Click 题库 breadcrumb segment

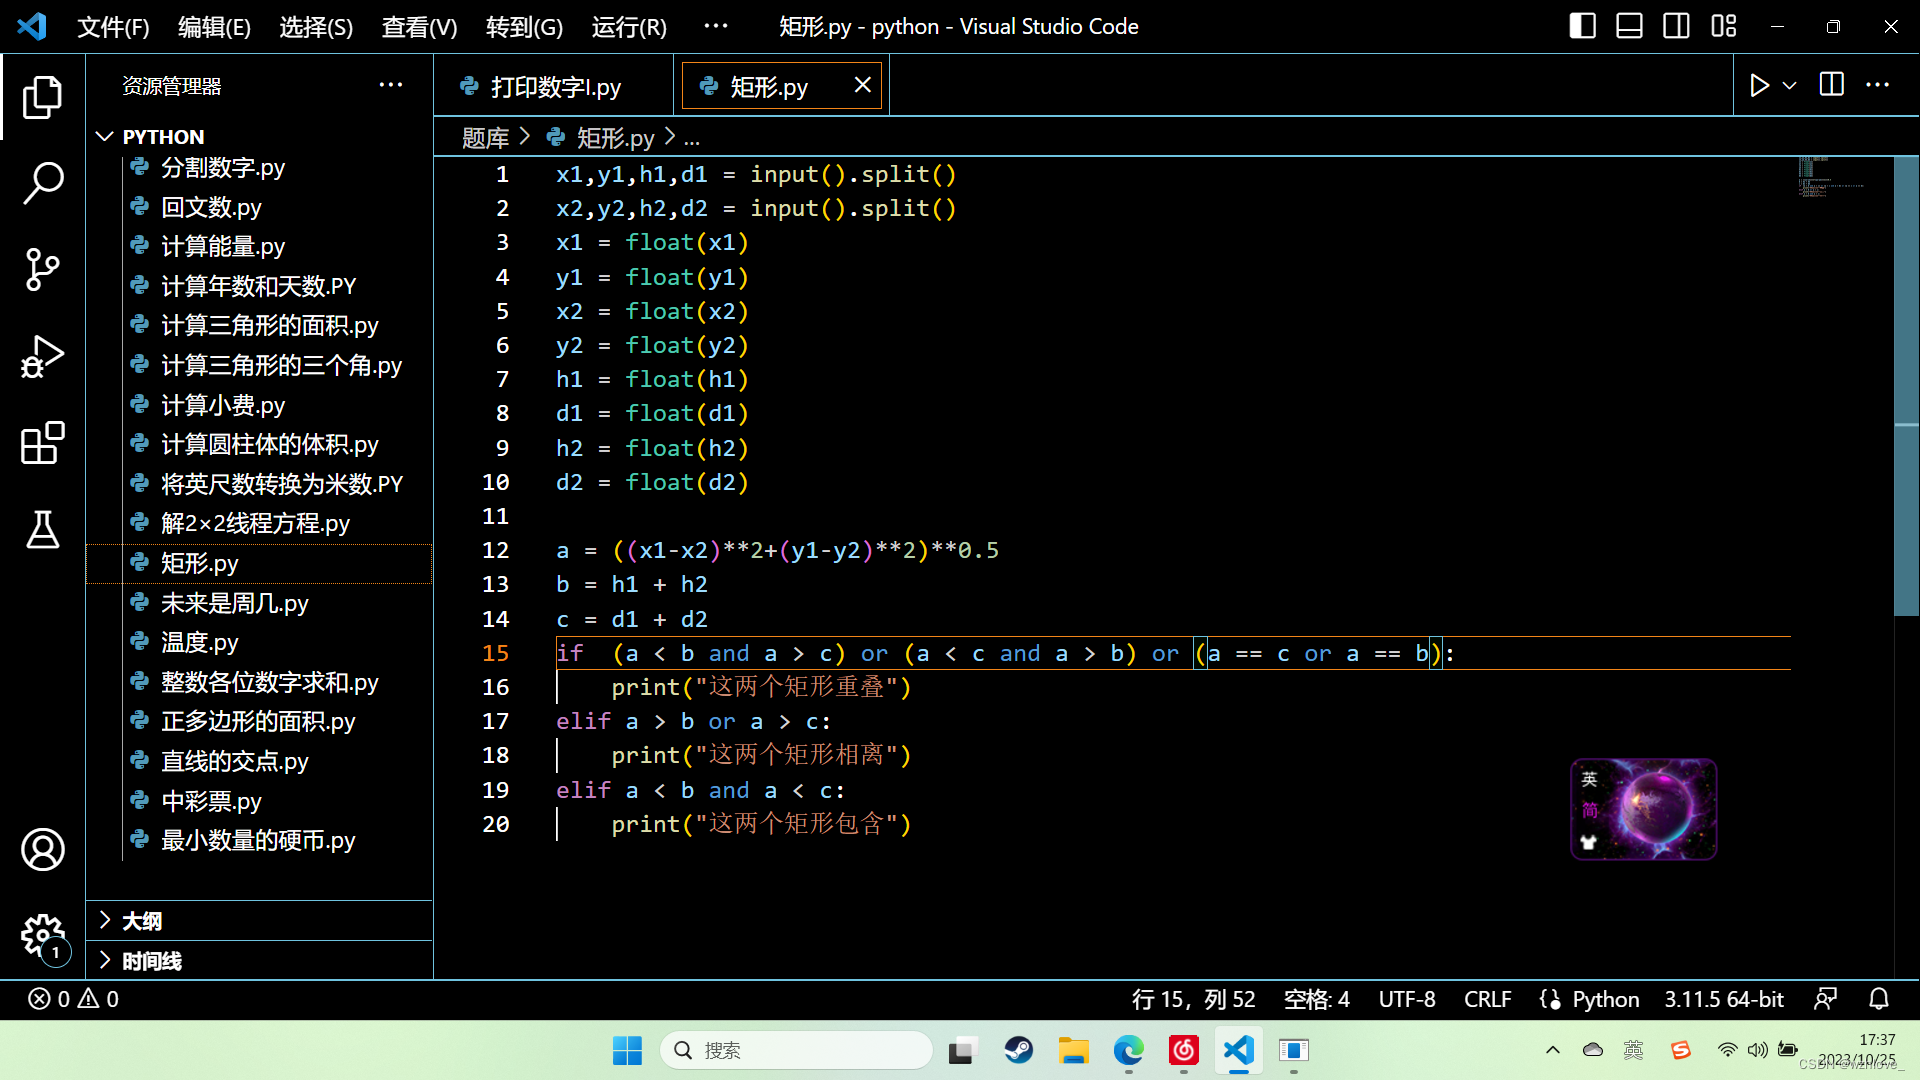[485, 138]
